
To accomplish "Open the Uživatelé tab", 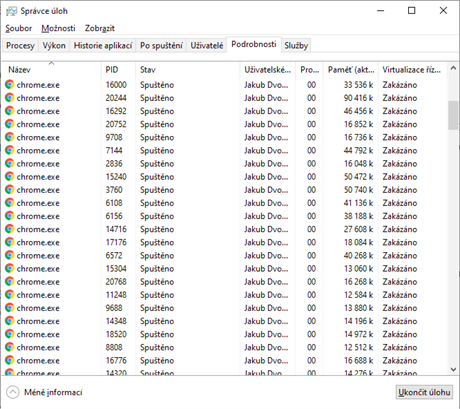I will click(207, 45).
